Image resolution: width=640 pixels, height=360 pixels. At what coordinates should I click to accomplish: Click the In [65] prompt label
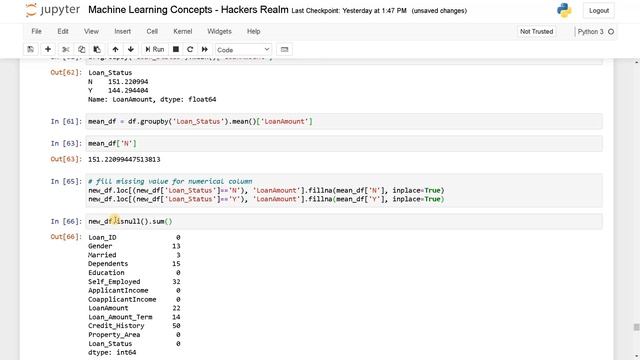click(x=66, y=181)
